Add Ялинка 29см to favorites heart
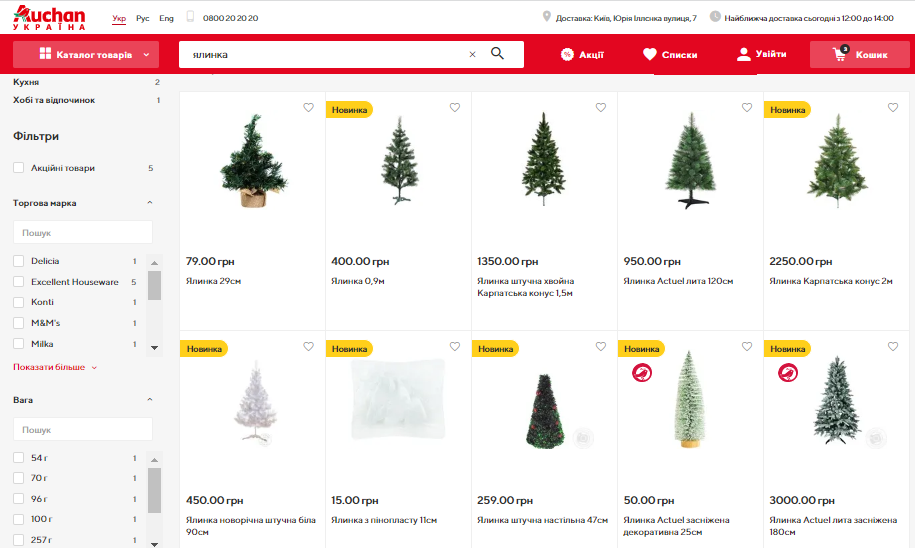 click(x=309, y=107)
